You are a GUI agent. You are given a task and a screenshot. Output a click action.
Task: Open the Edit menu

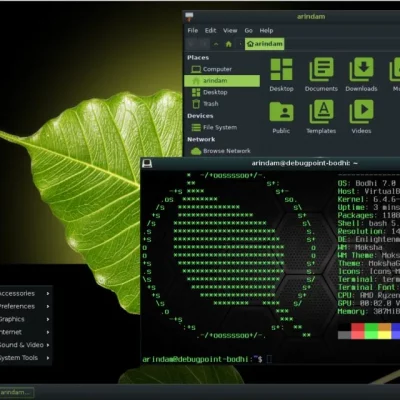point(210,30)
